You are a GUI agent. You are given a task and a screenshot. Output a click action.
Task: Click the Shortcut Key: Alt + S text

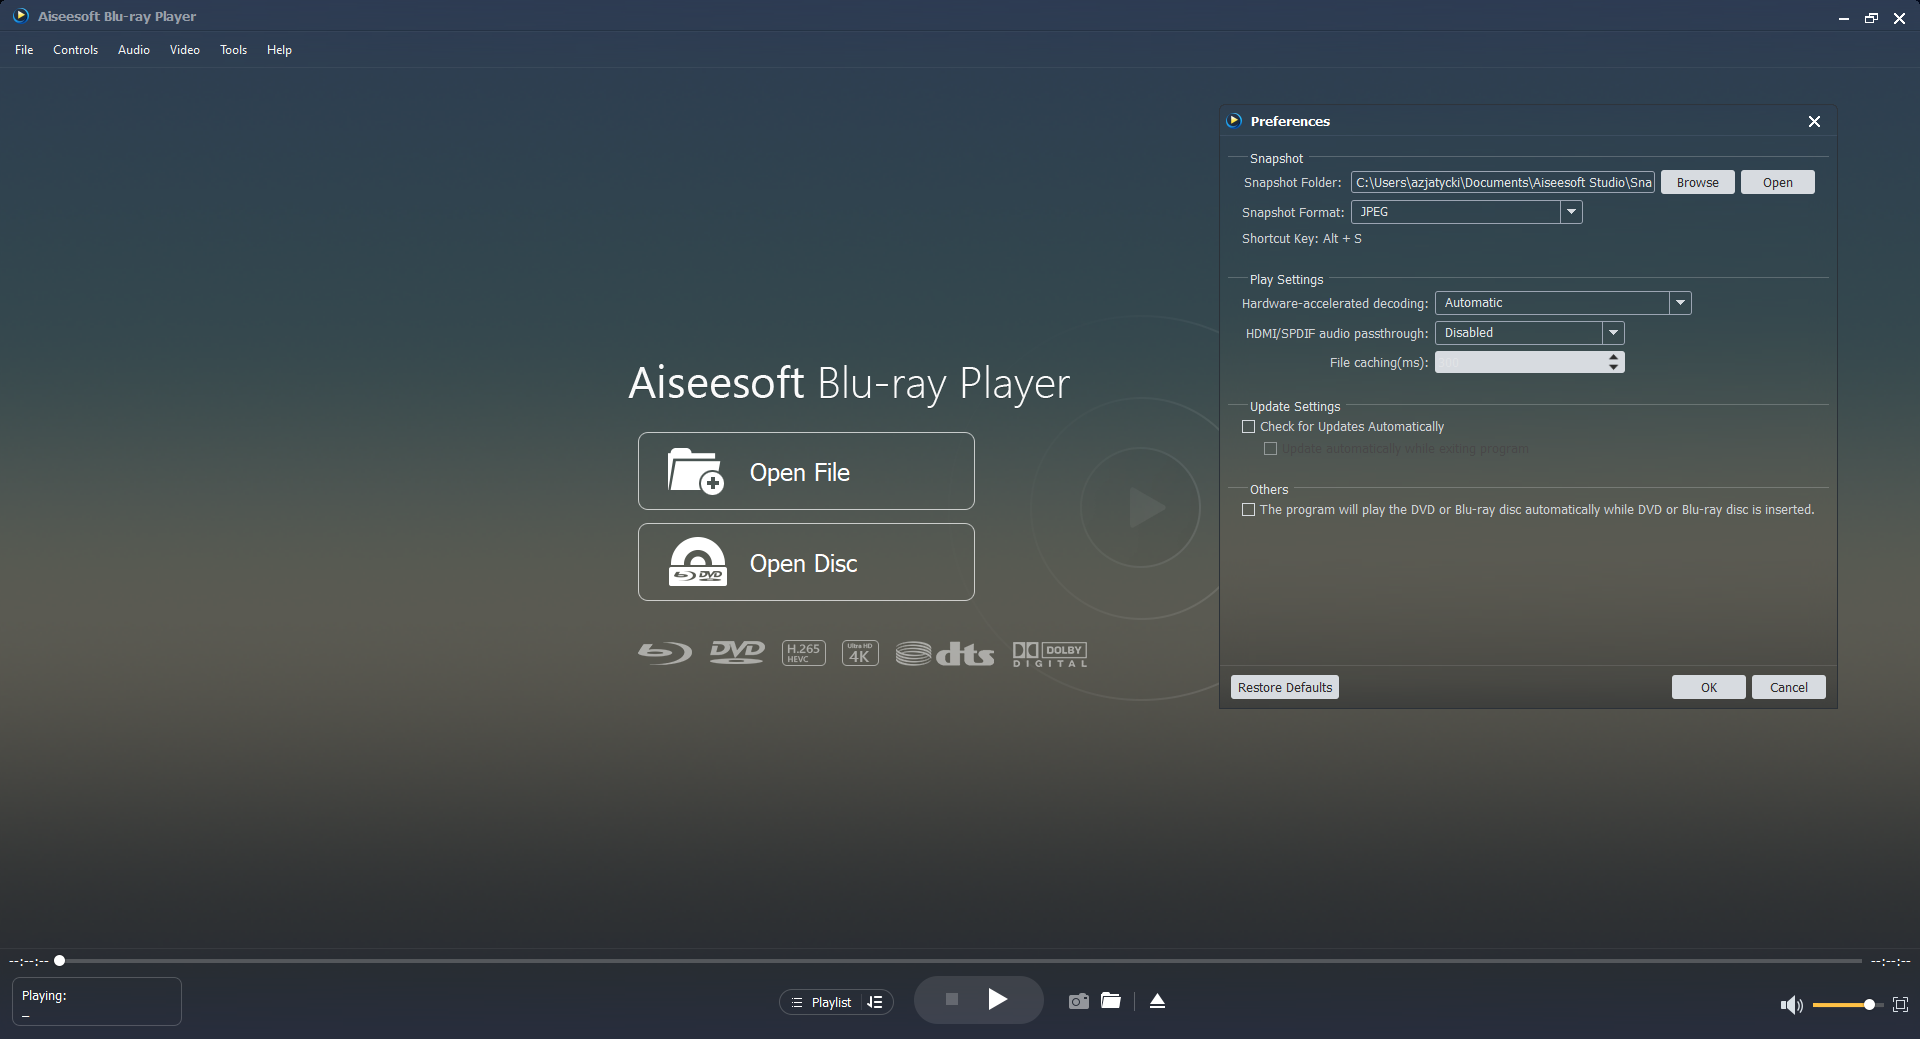point(1302,239)
